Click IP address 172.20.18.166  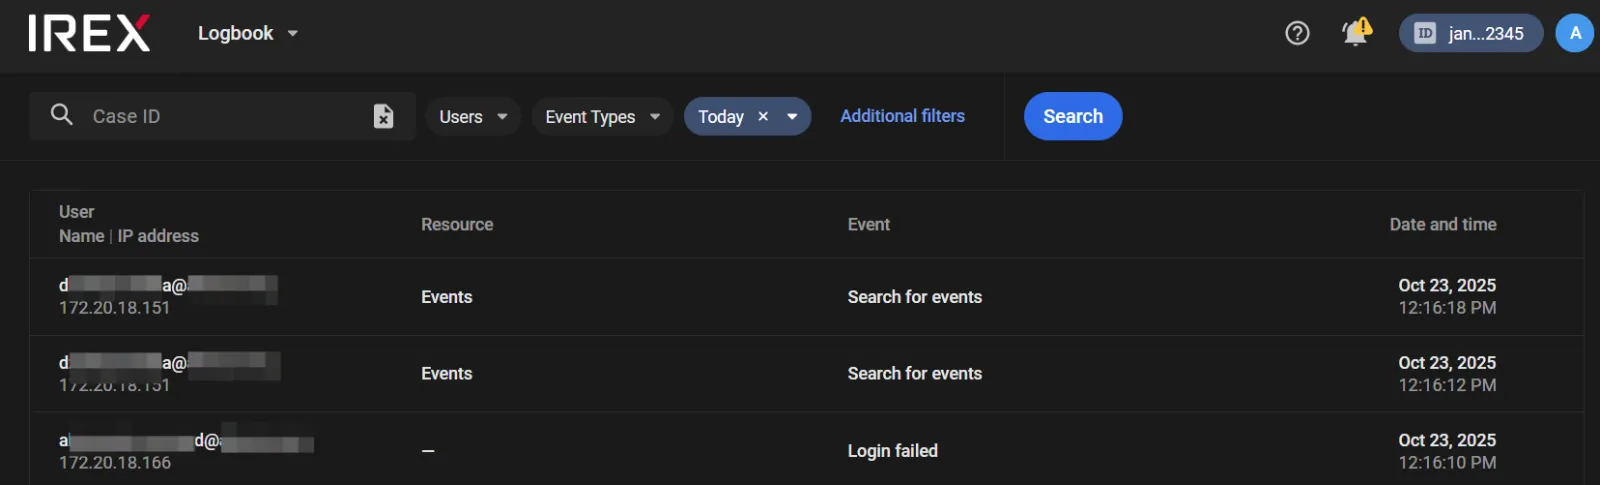pyautogui.click(x=115, y=462)
